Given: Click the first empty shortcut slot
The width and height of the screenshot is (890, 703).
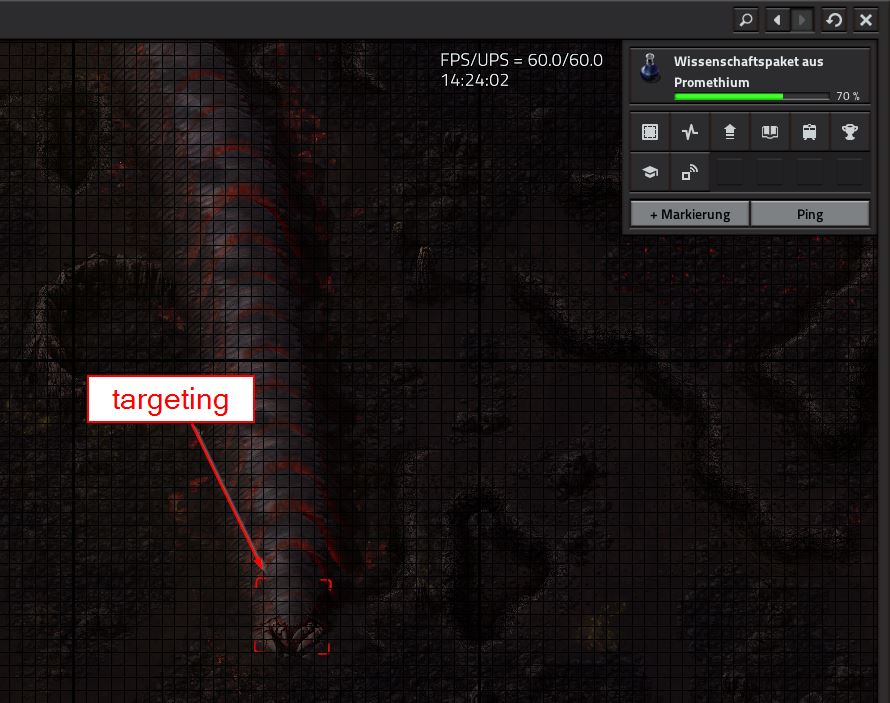Looking at the screenshot, I should (730, 172).
